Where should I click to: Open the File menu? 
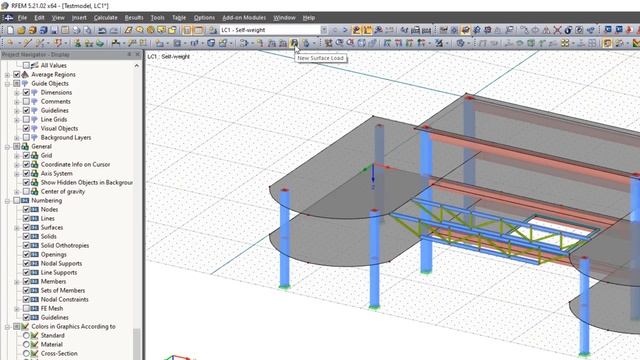coord(22,18)
